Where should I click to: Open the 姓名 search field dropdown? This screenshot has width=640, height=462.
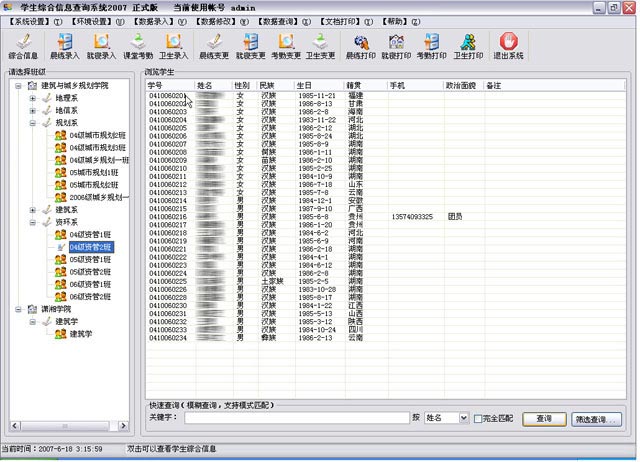(x=463, y=418)
